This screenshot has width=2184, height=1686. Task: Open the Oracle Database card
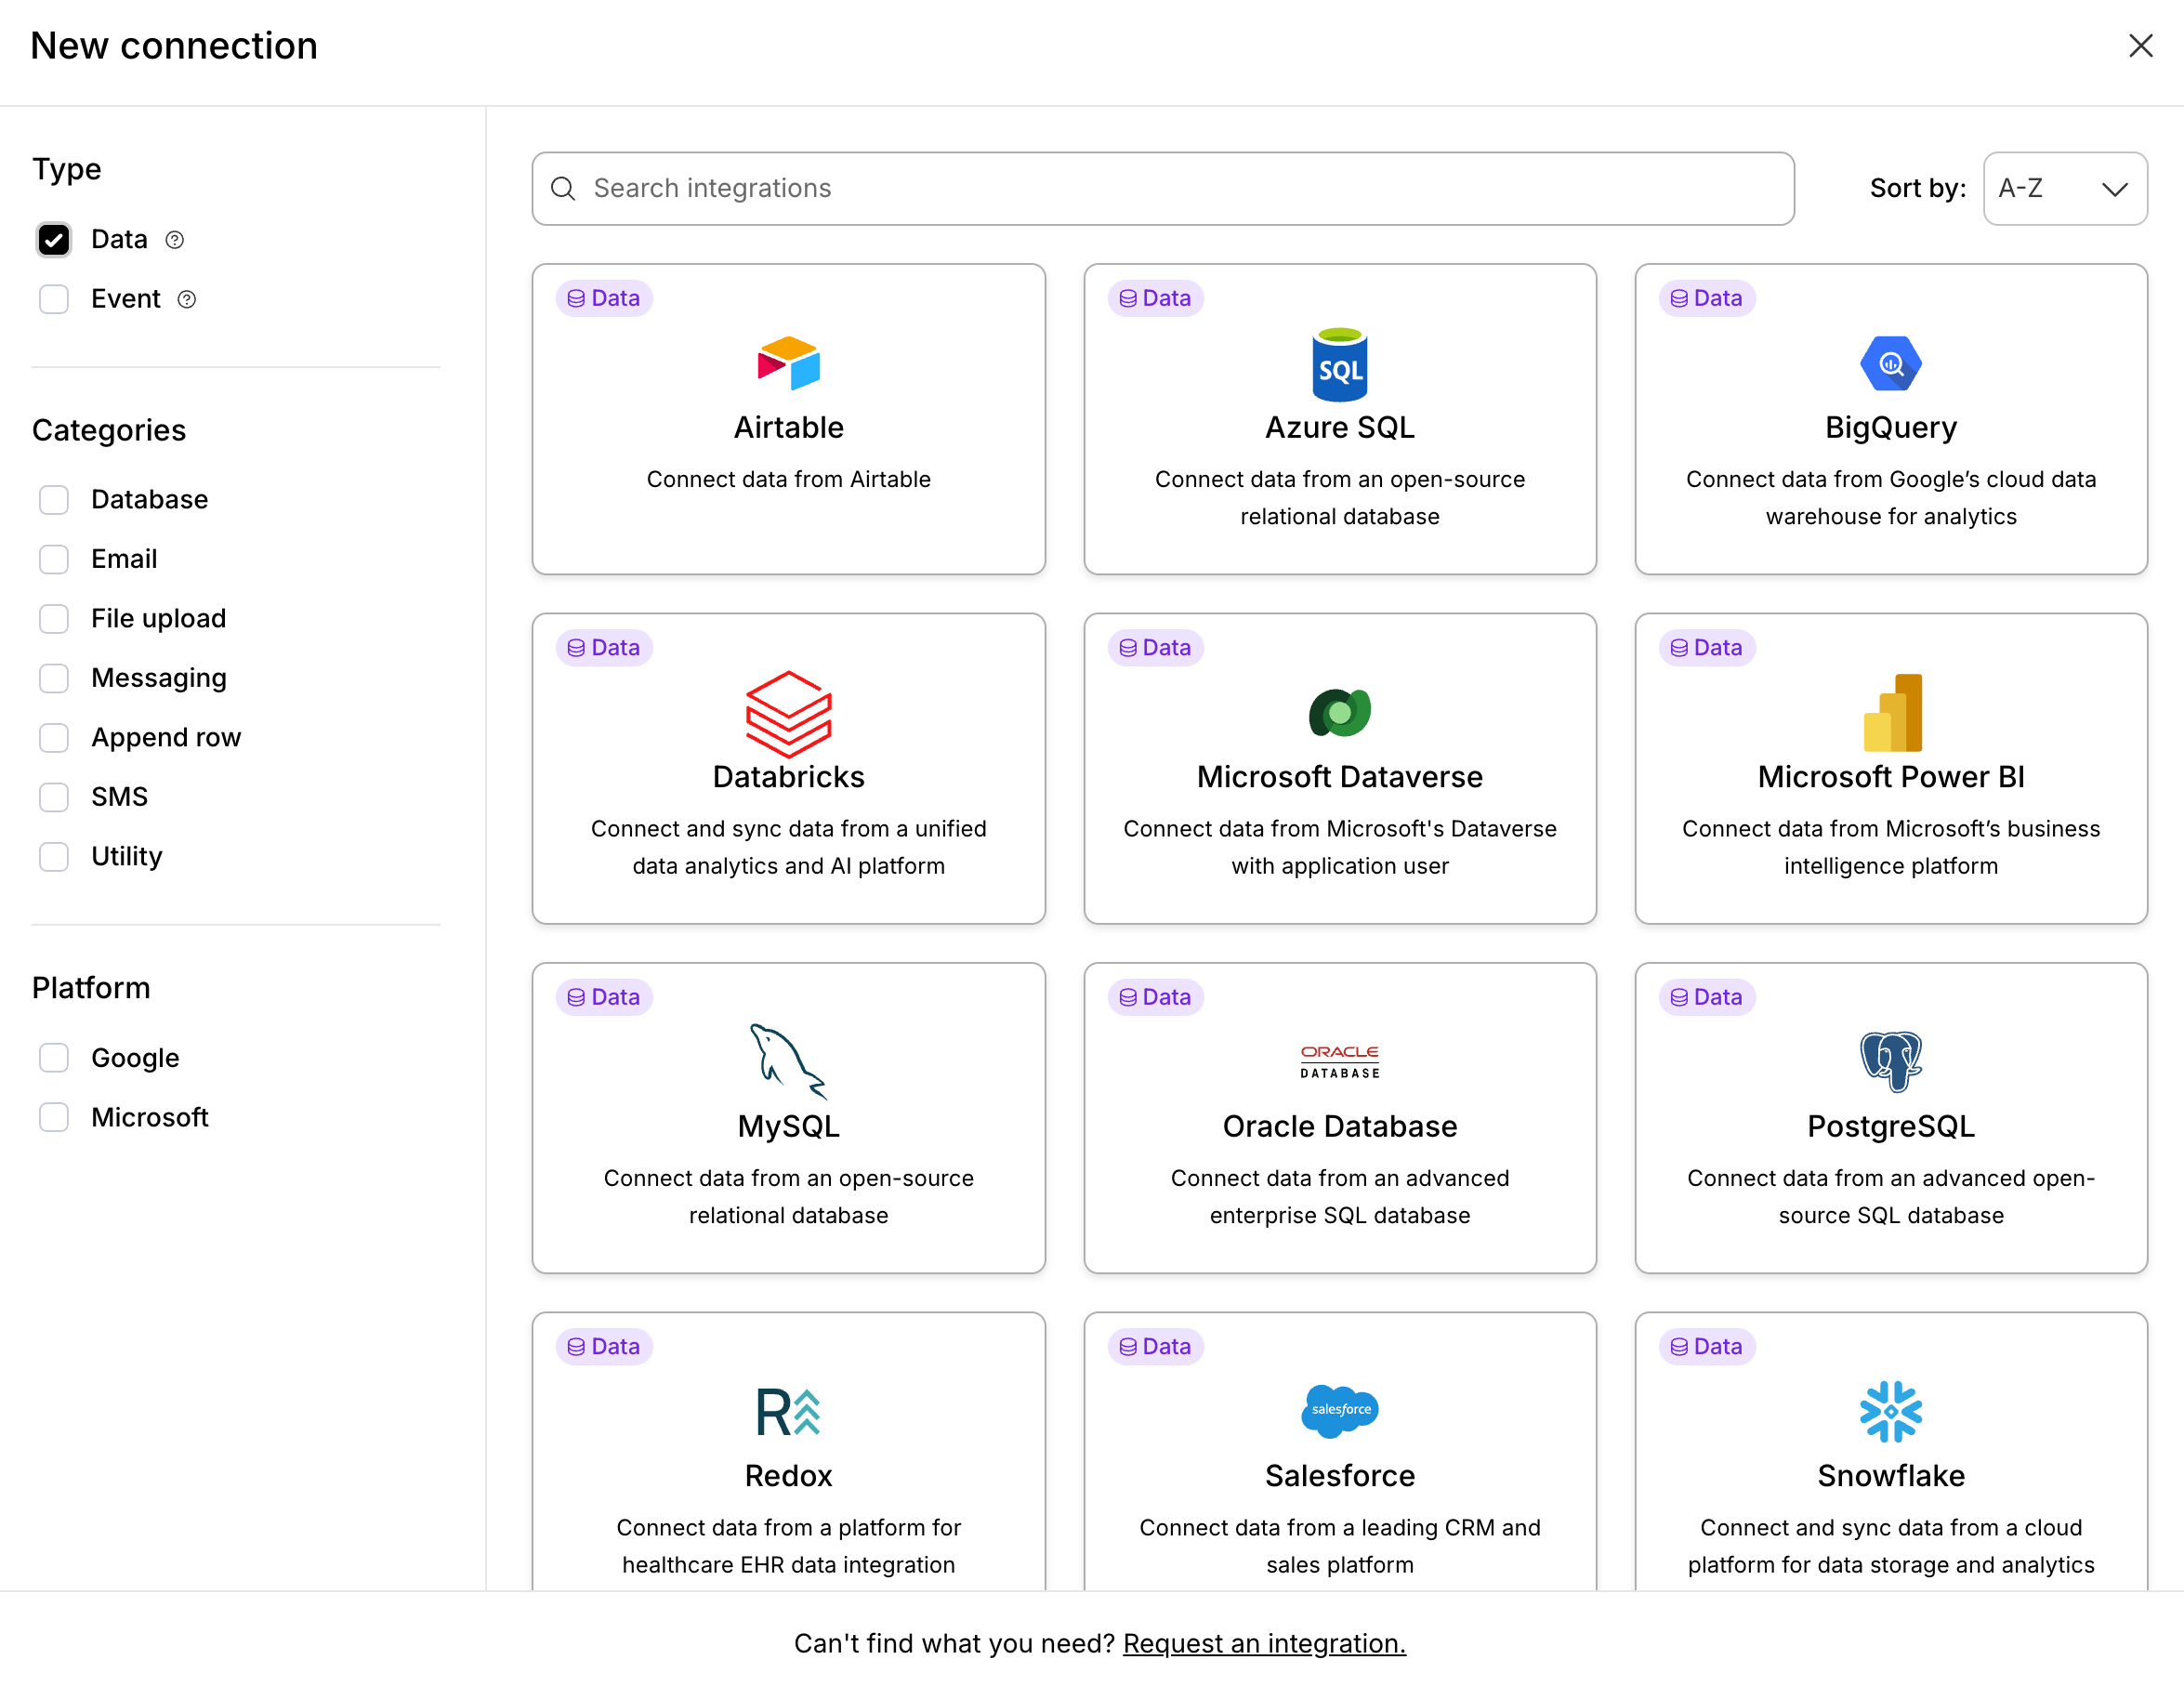click(1339, 1117)
